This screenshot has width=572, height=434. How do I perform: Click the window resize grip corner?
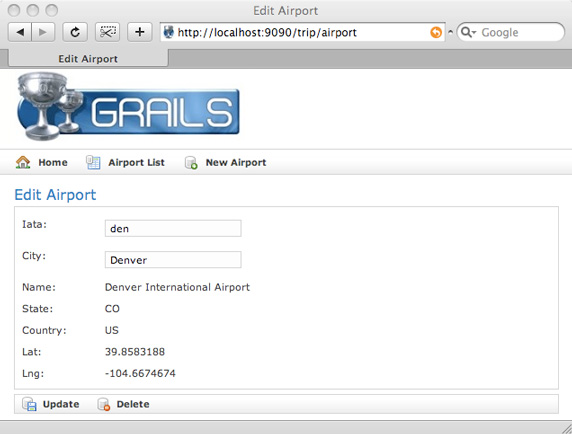tap(566, 428)
